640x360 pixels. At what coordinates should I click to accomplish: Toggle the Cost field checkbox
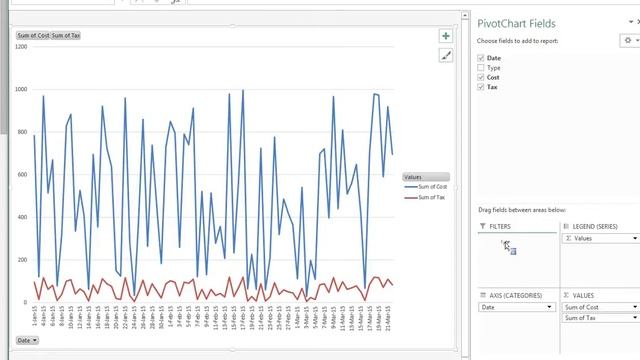481,77
